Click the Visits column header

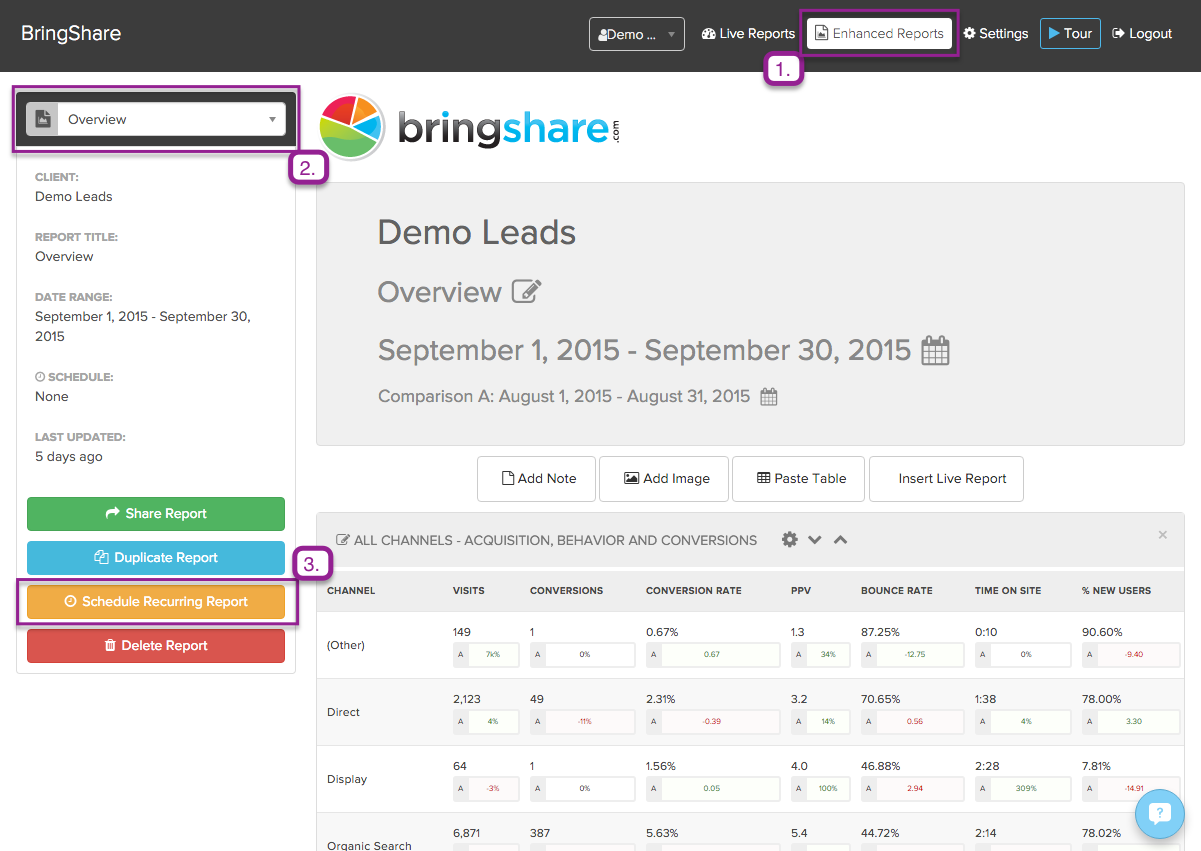pyautogui.click(x=469, y=591)
